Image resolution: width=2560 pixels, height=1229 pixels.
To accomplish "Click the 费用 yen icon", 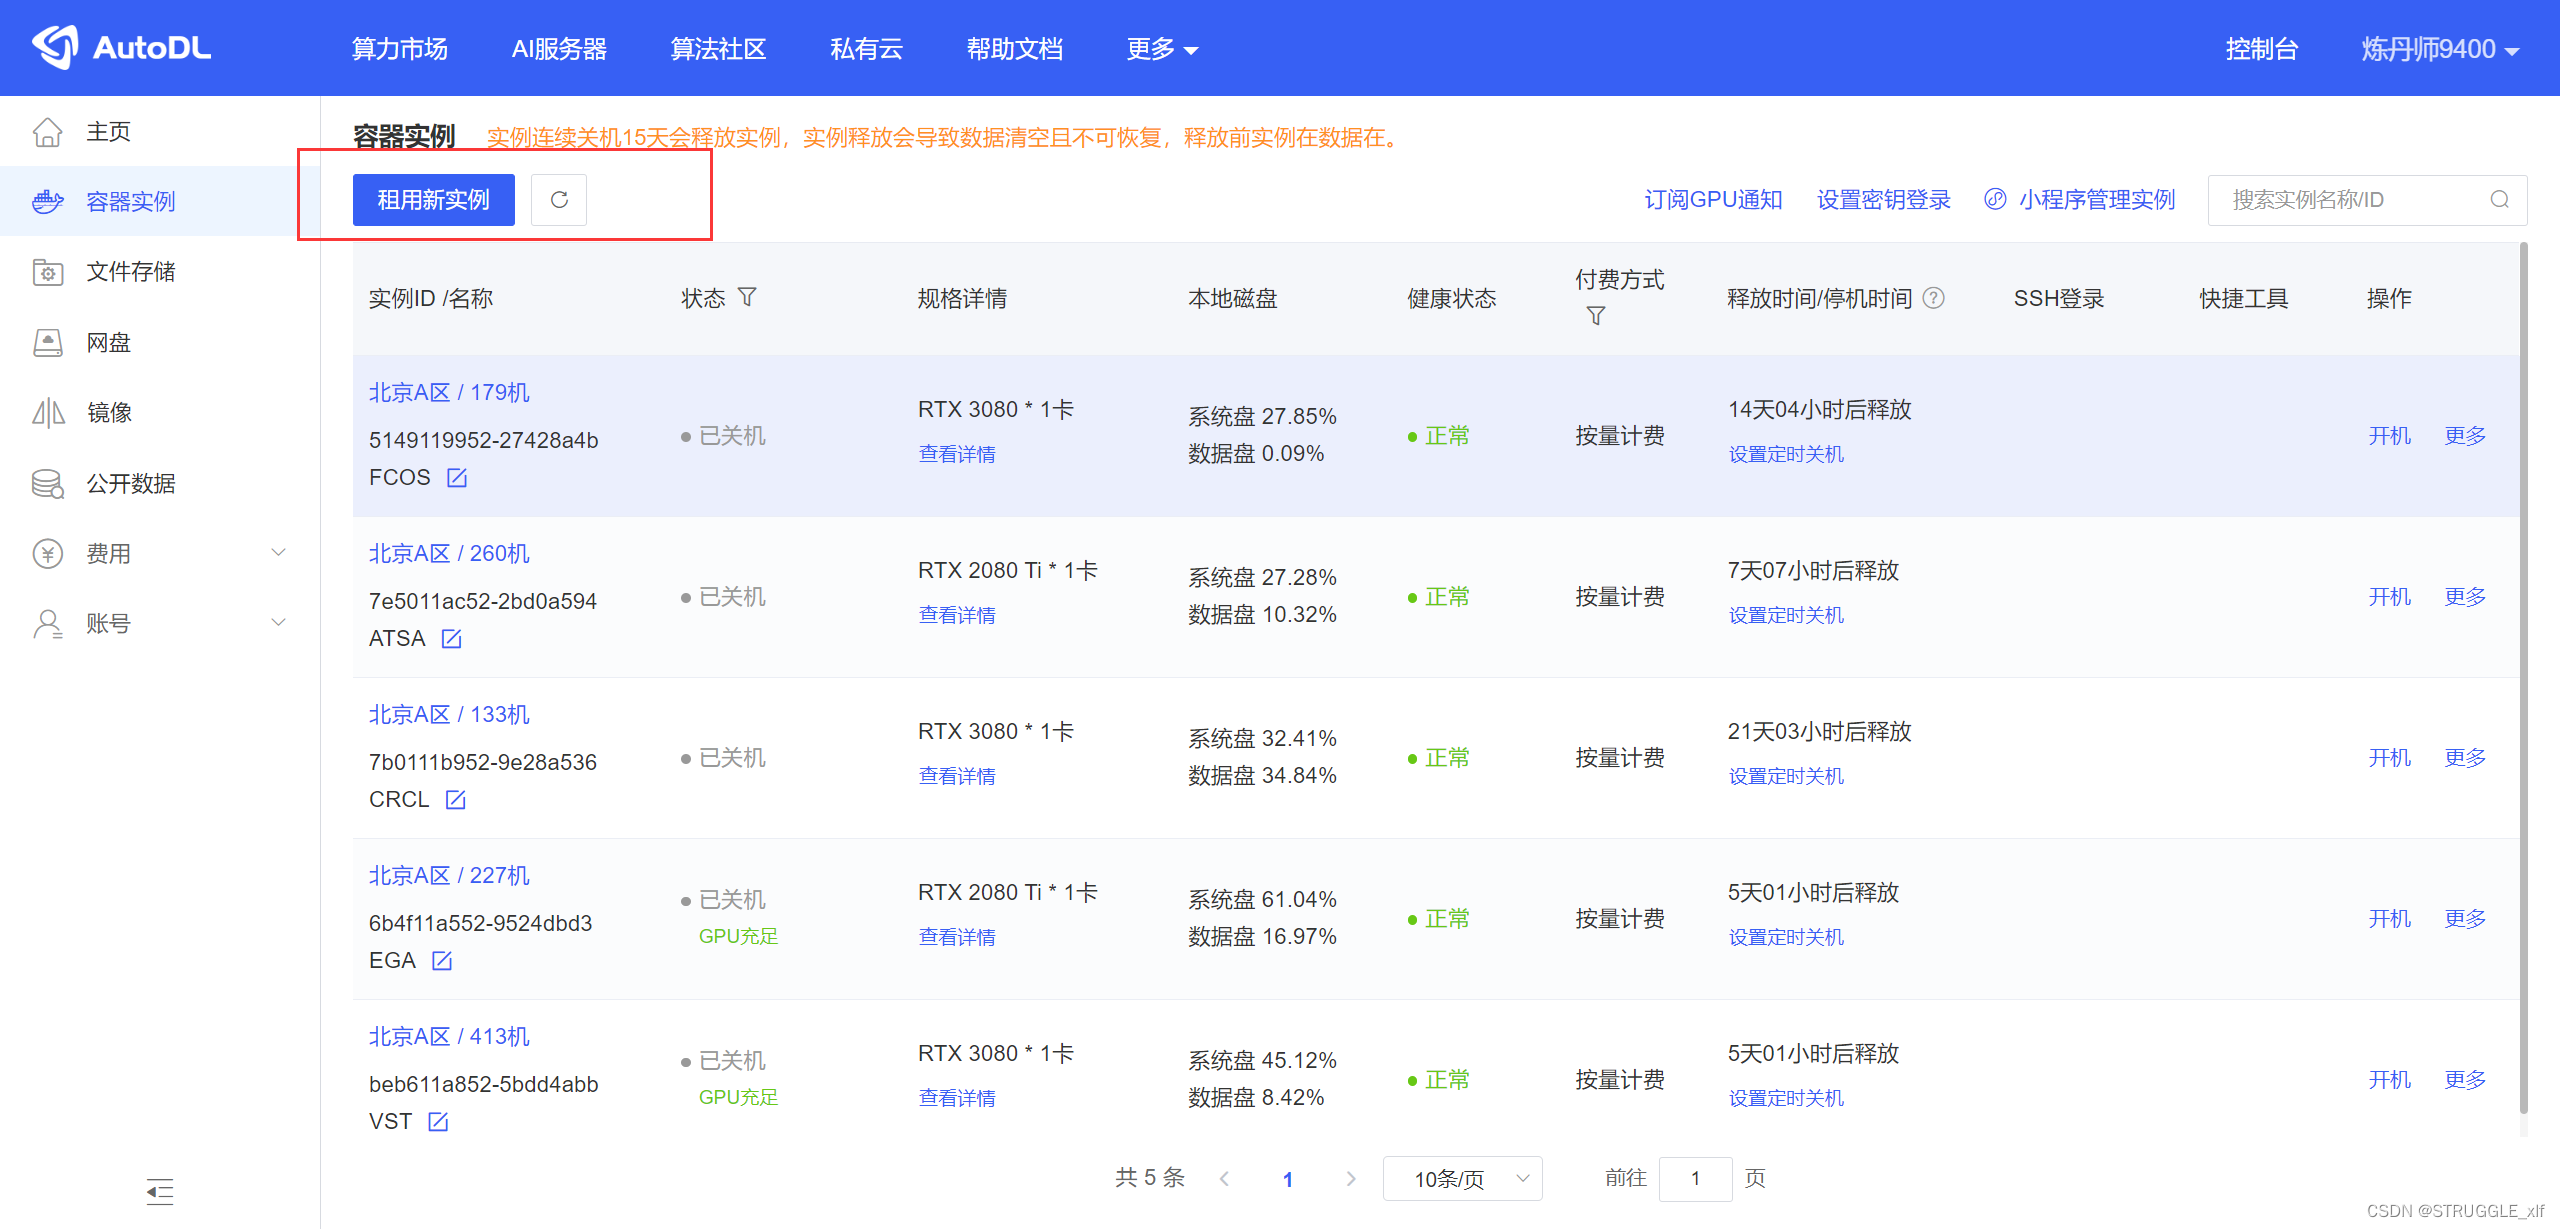I will coord(47,554).
